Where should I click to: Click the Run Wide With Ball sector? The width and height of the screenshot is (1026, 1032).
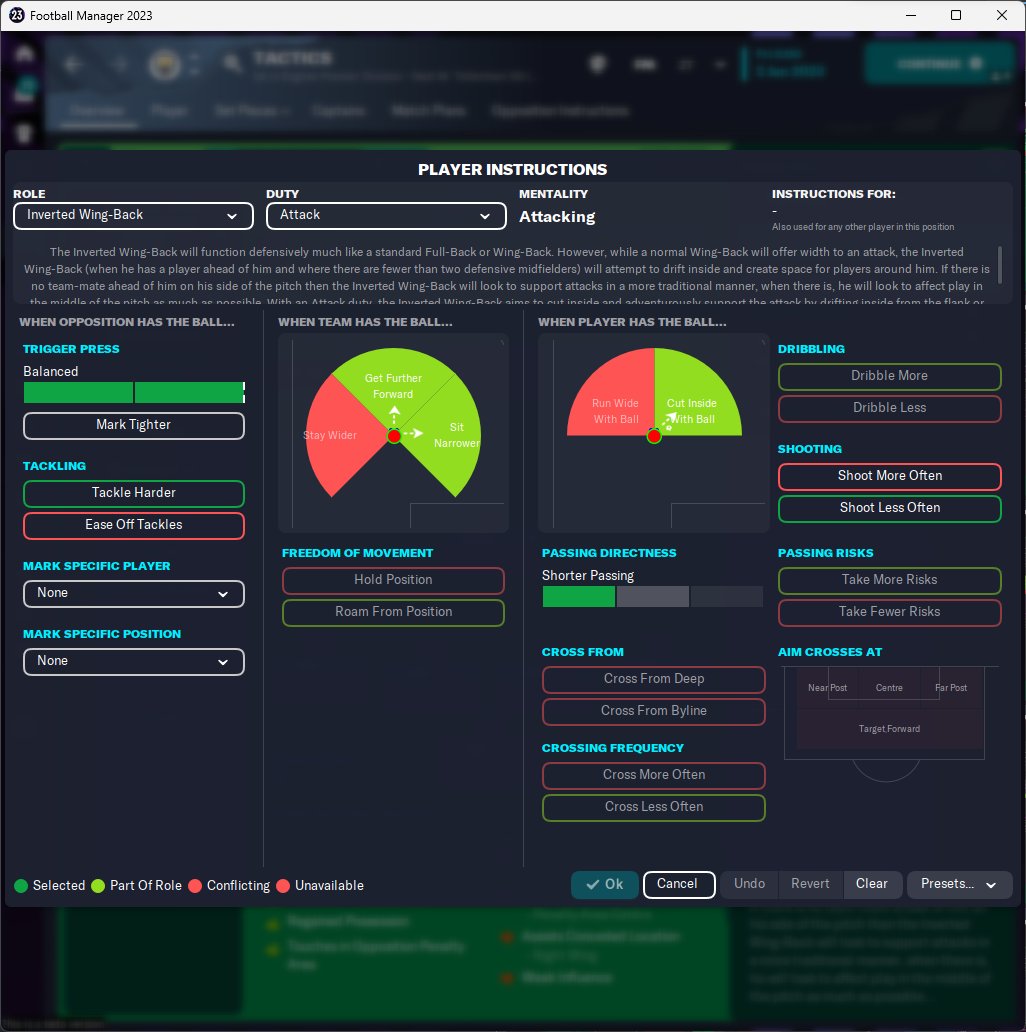614,400
